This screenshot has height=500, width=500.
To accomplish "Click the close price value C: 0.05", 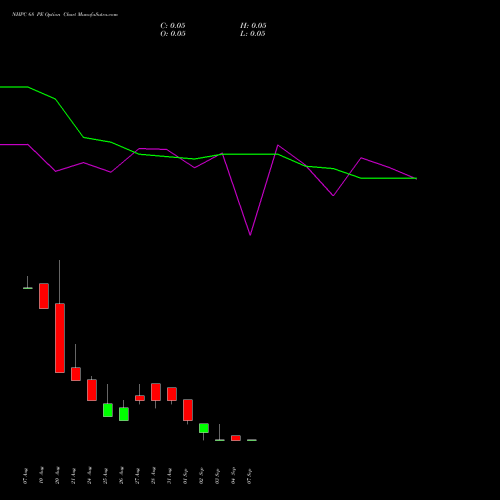I will pos(173,26).
